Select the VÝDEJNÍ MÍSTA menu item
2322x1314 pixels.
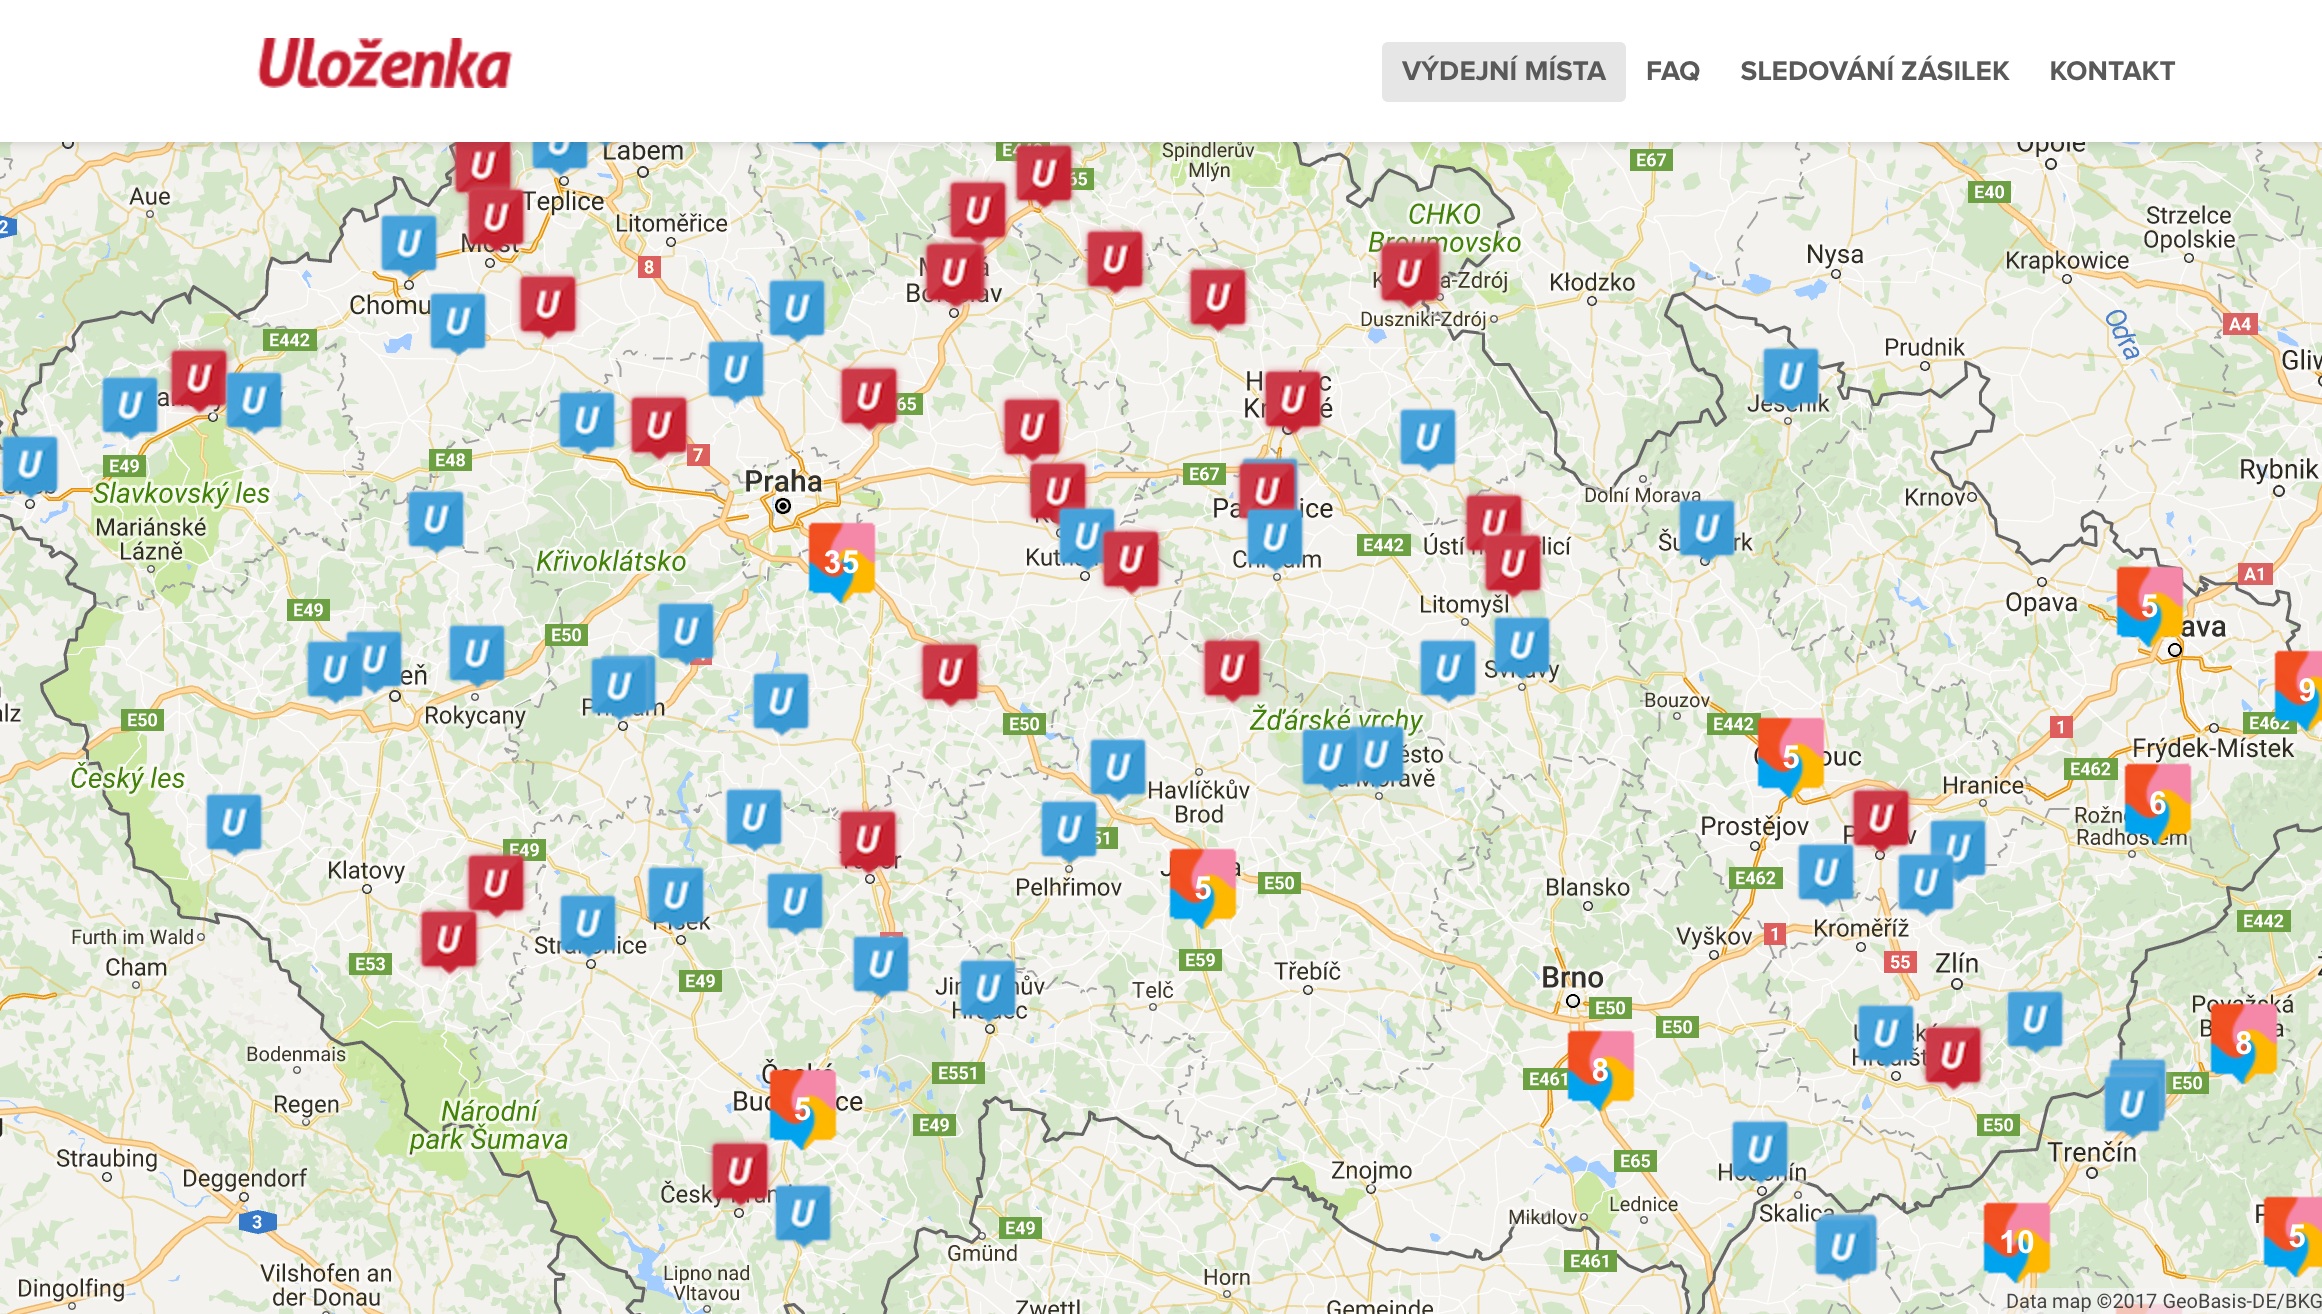click(1503, 71)
